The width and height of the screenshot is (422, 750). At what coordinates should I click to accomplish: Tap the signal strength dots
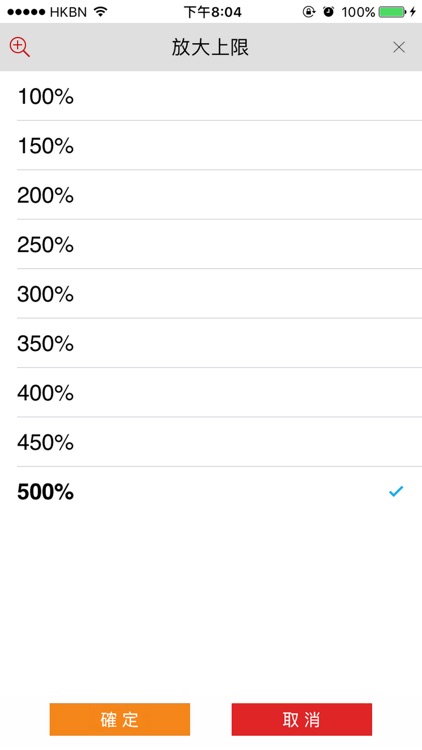26,12
